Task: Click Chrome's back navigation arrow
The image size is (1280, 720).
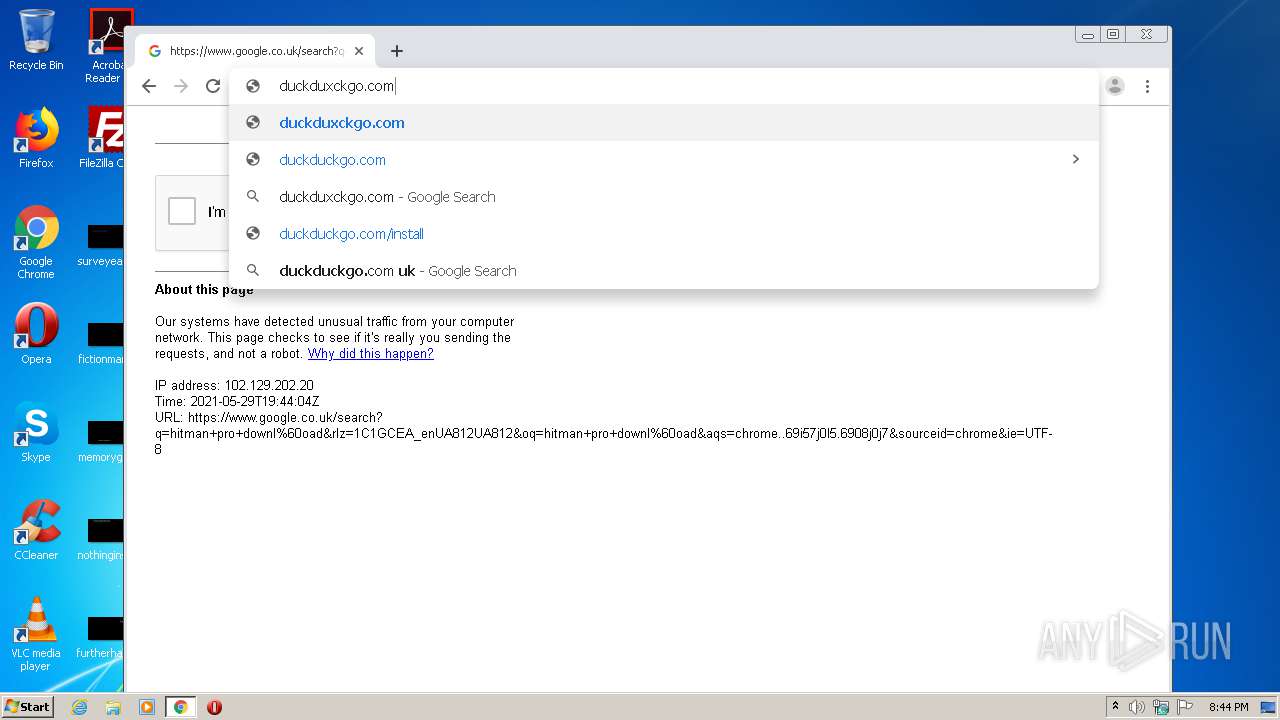Action: coord(149,86)
